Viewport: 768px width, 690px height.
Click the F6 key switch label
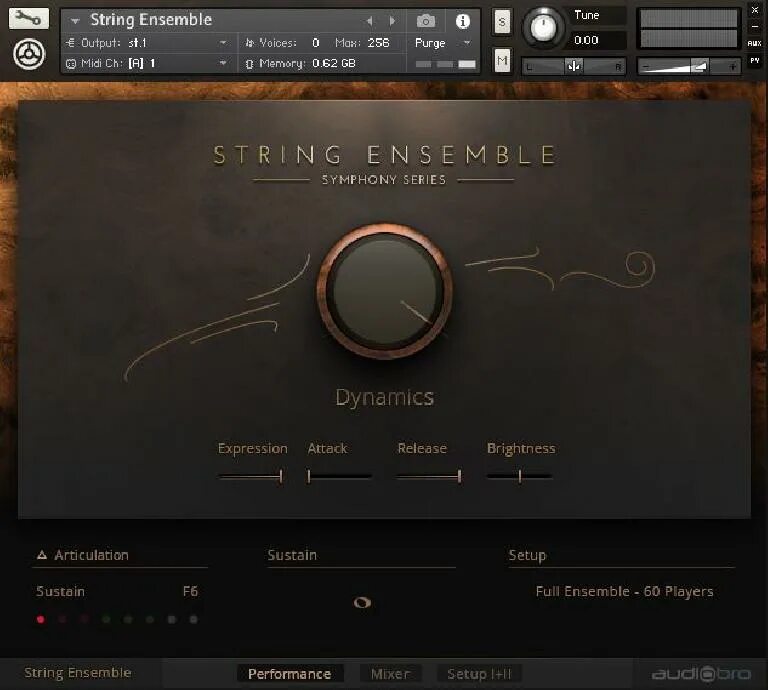191,592
